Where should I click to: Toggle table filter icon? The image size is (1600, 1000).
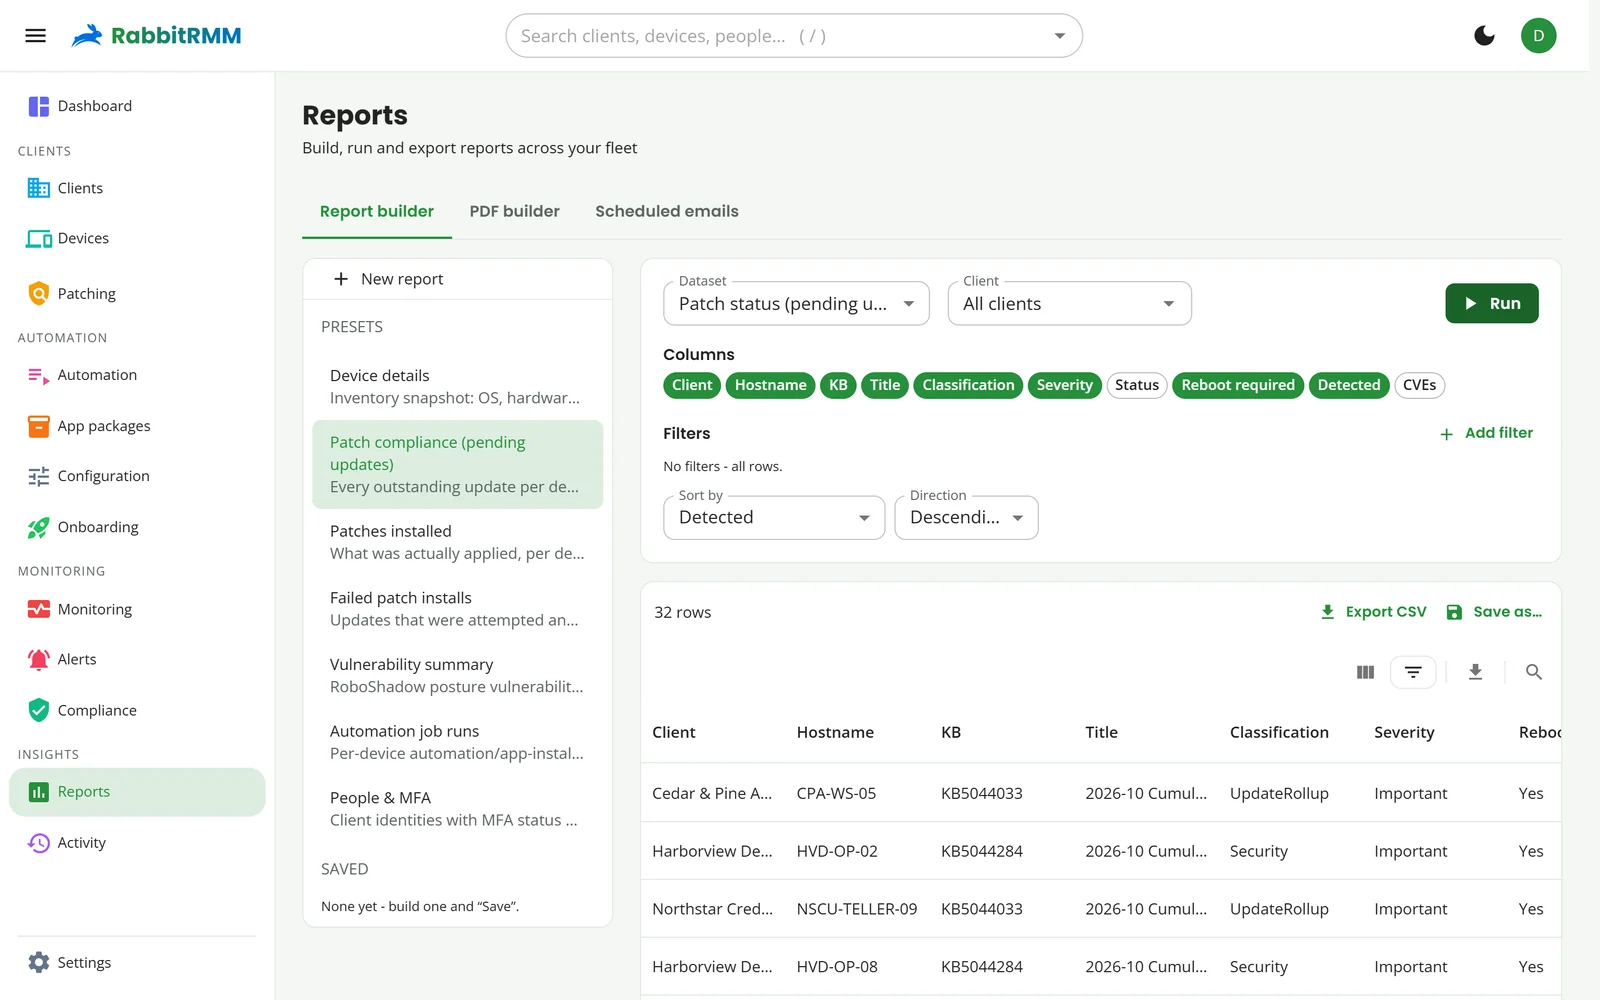point(1413,672)
